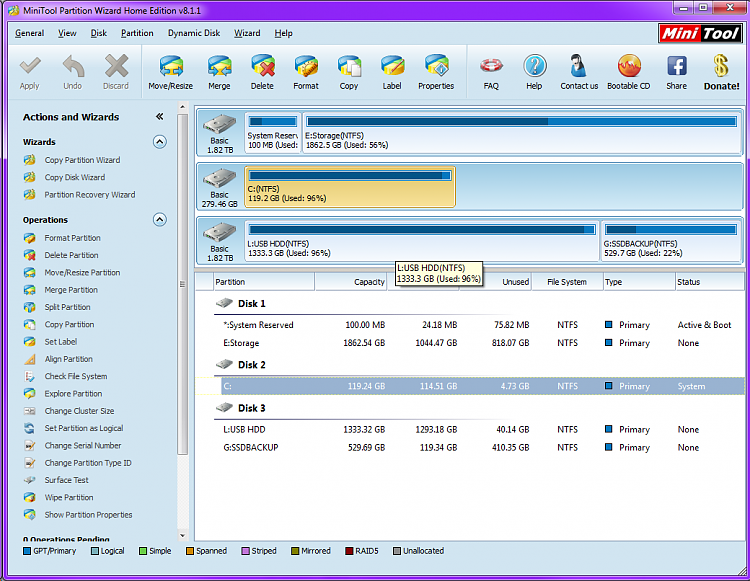The height and width of the screenshot is (581, 750).
Task: Collapse the Actions and Wizards panel
Action: (160, 116)
